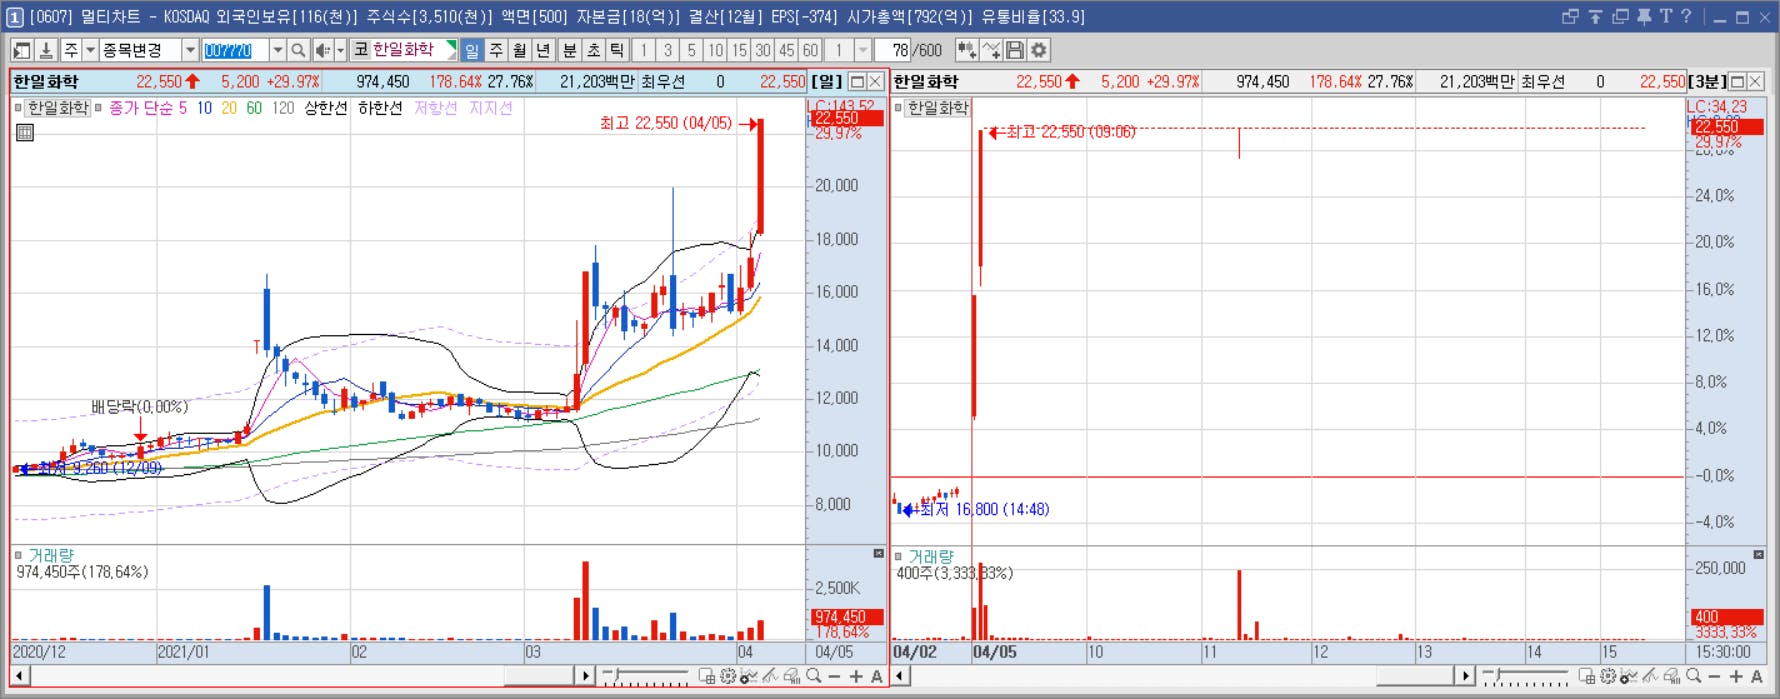Open help question mark in title bar
The height and width of the screenshot is (699, 1780).
click(x=1686, y=16)
